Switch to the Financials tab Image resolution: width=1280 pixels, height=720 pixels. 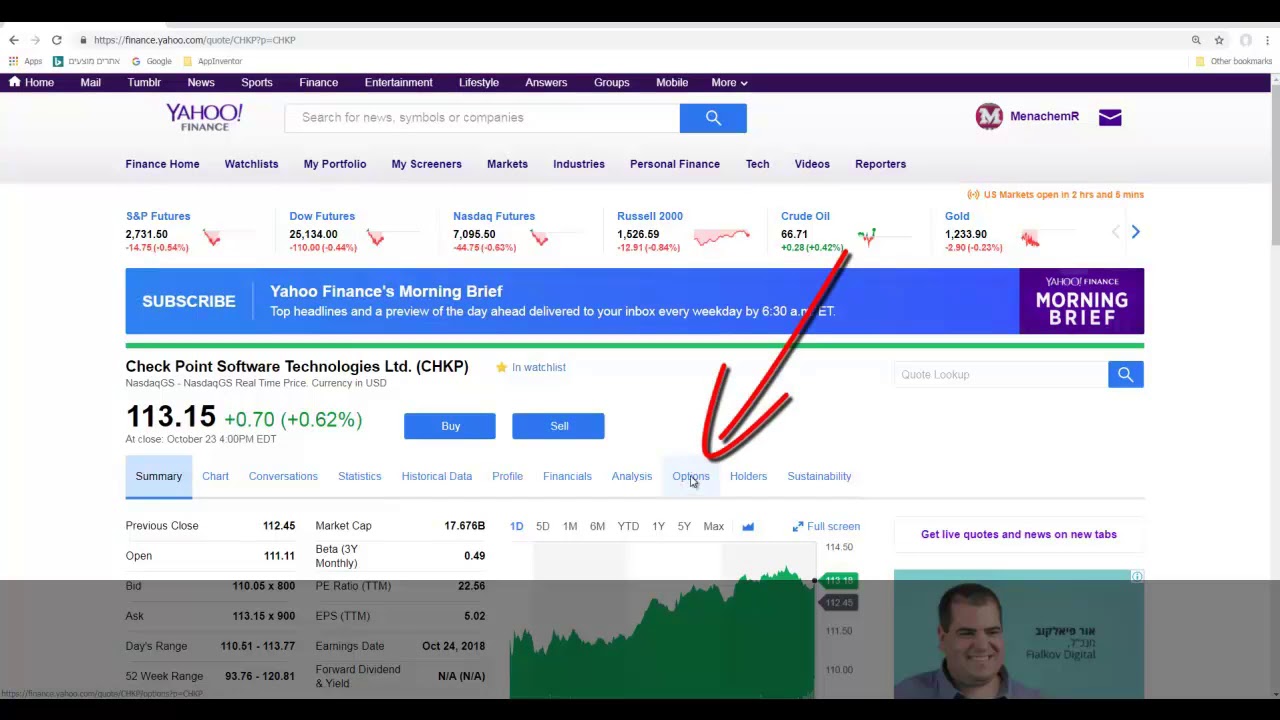coord(567,476)
